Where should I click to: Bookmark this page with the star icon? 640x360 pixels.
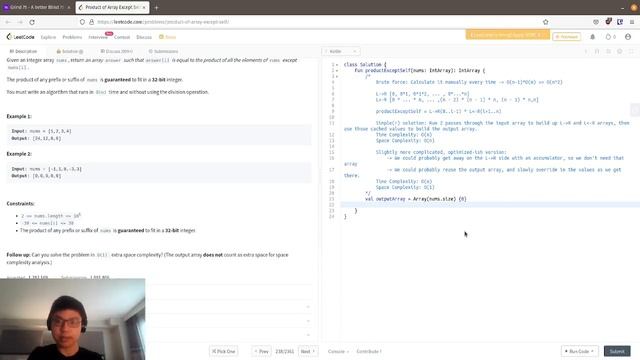pyautogui.click(x=546, y=22)
